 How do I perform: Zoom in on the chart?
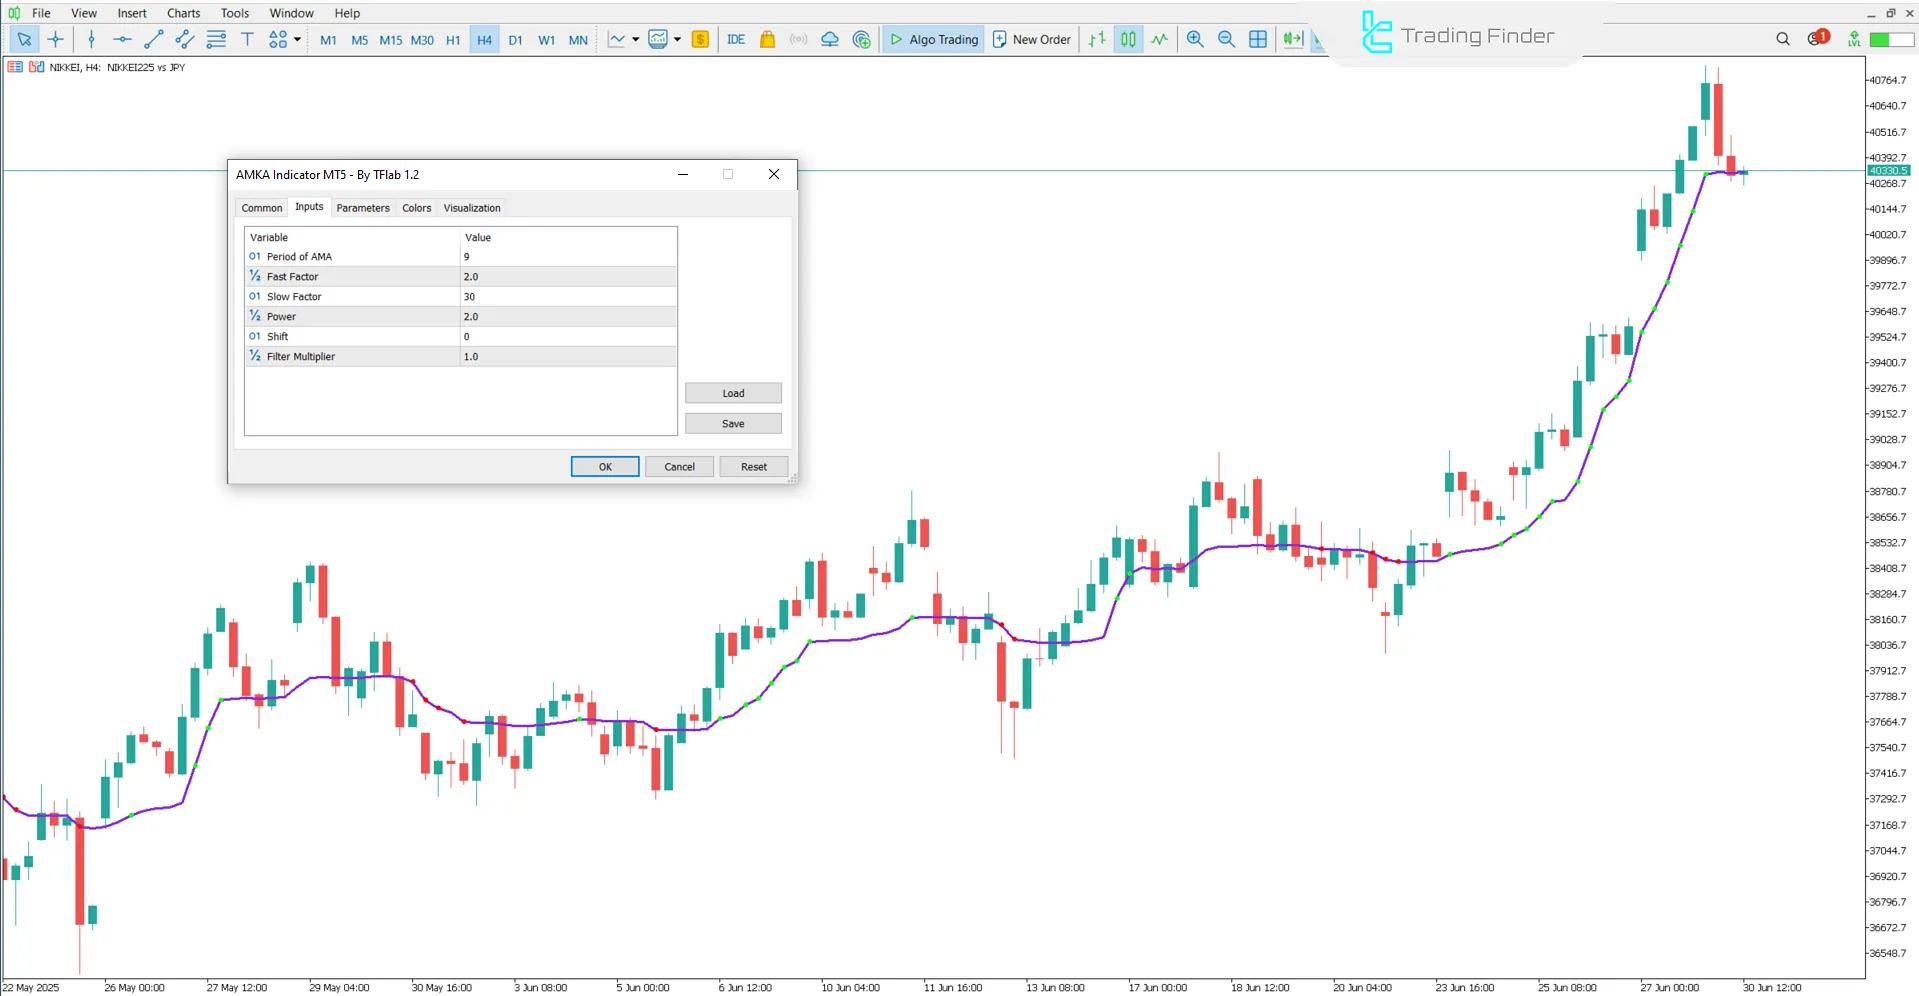pyautogui.click(x=1195, y=39)
